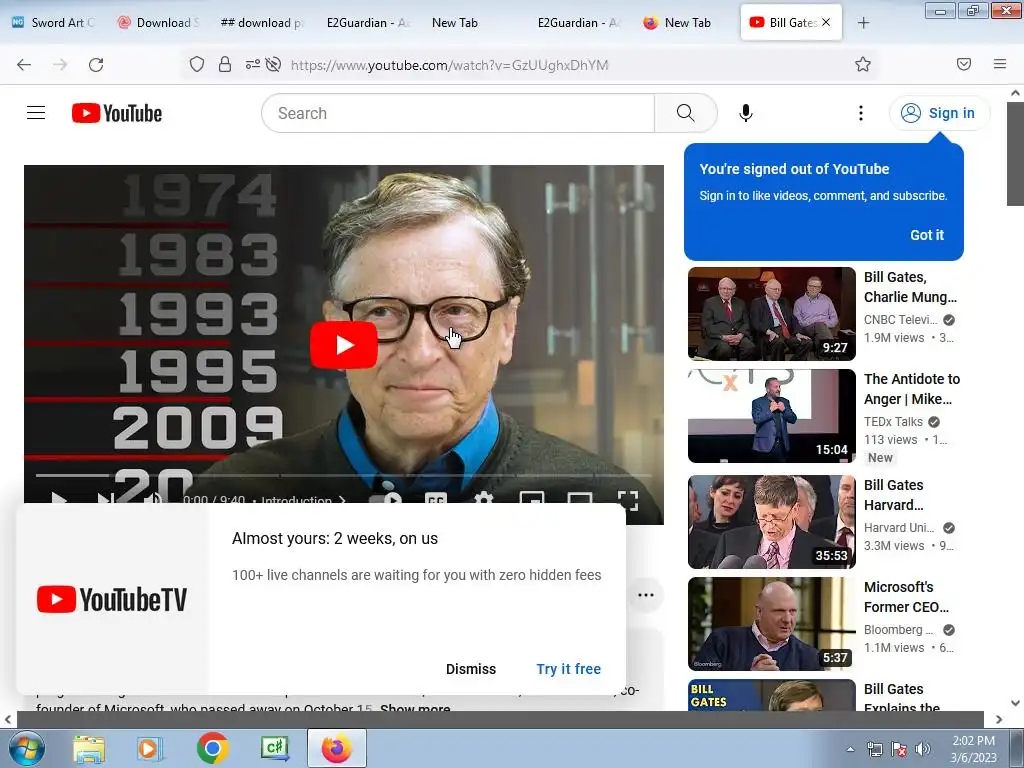Click the Harvard University channel name
Screen dimensions: 1024x768
coord(899,528)
